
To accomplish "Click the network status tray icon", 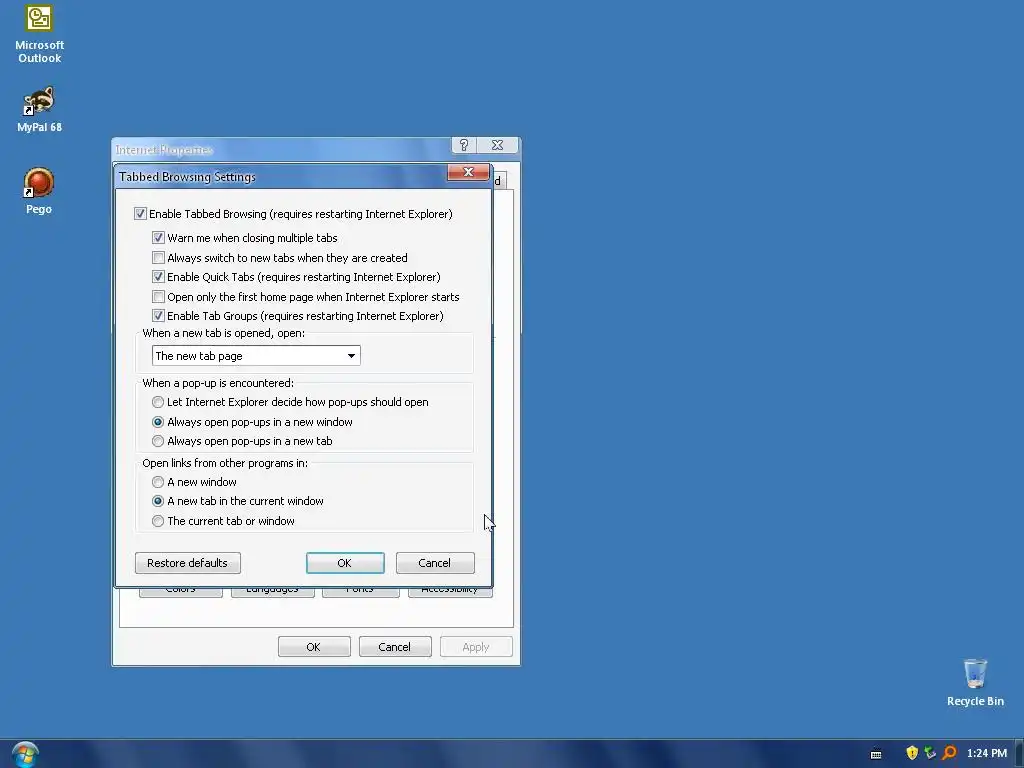I will pos(930,753).
